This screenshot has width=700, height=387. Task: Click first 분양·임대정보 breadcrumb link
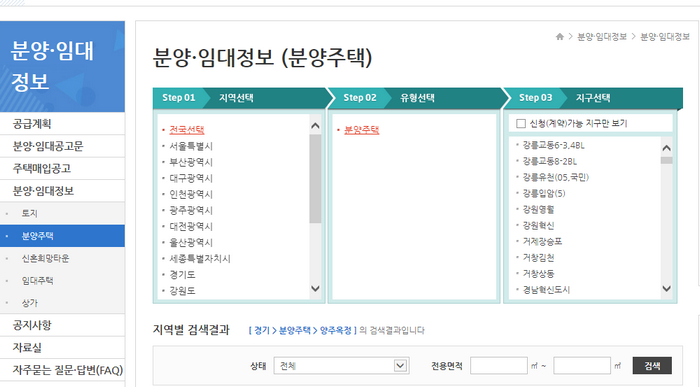pyautogui.click(x=602, y=37)
